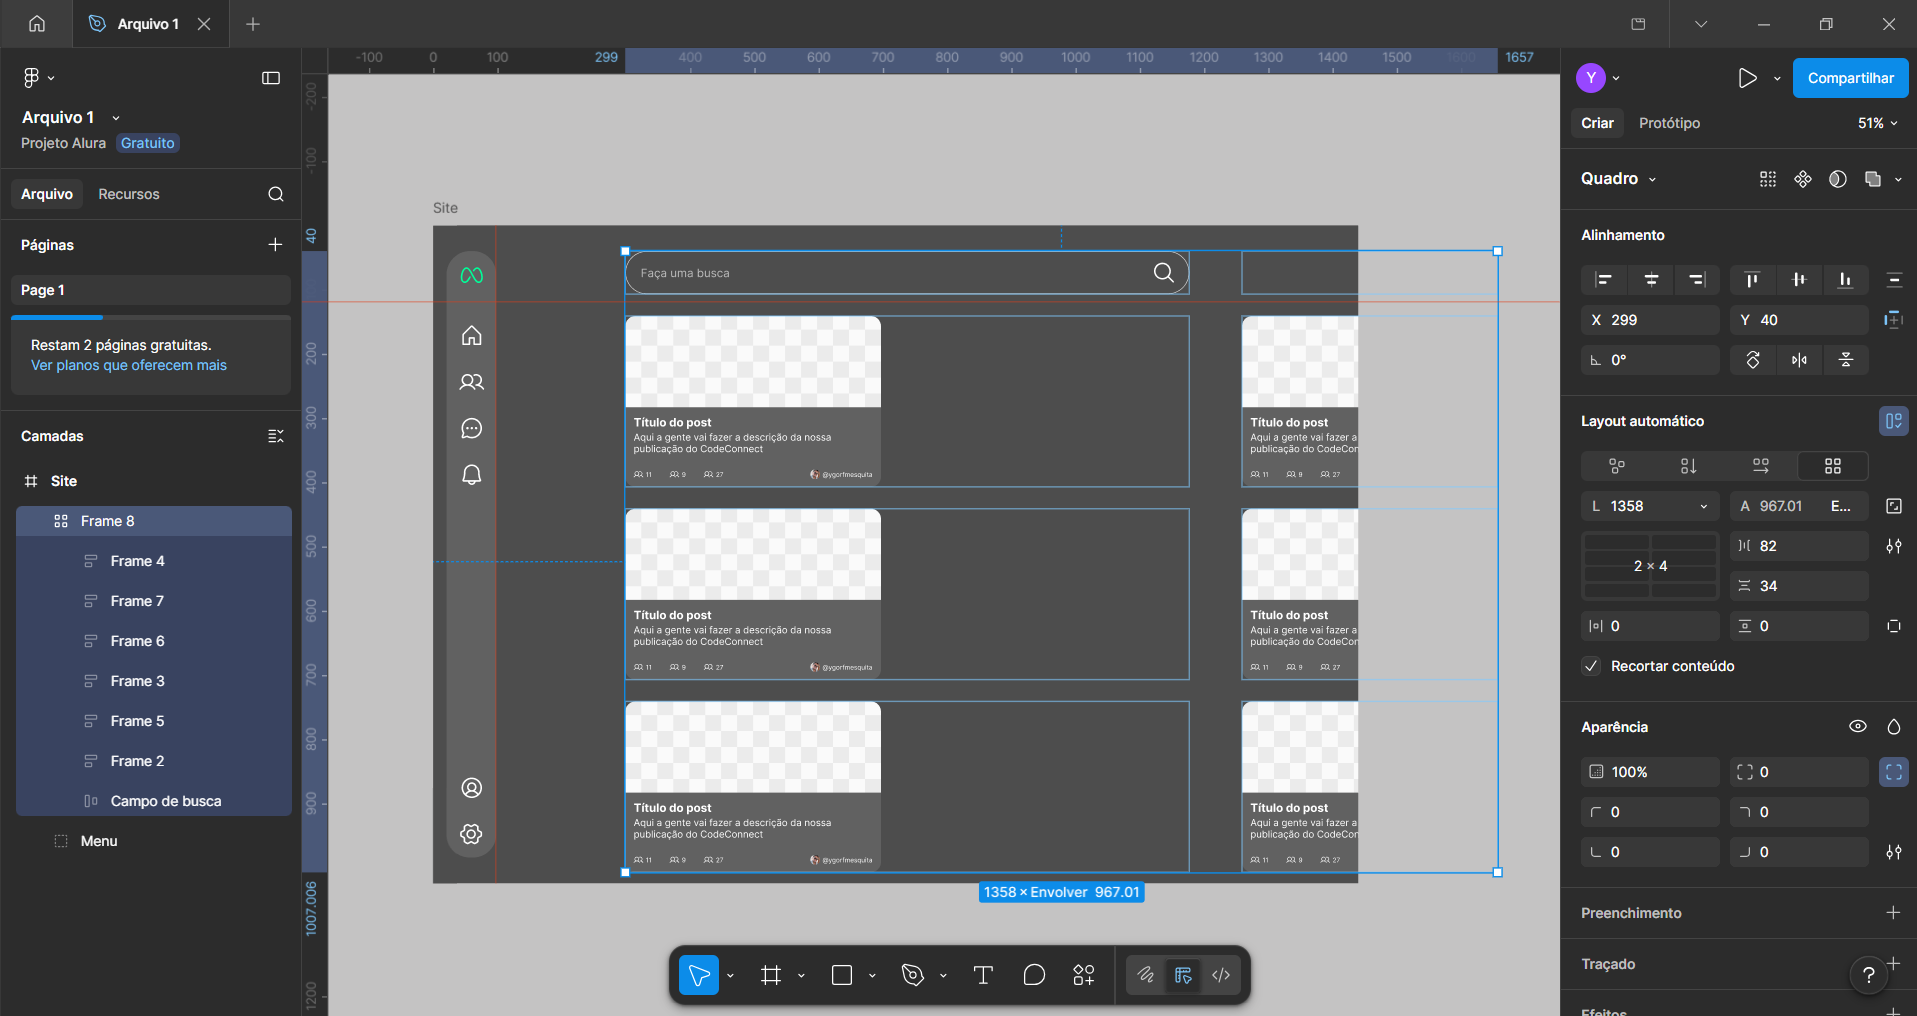The width and height of the screenshot is (1917, 1016).
Task: Open the layout grid dots icon
Action: (x=1768, y=179)
